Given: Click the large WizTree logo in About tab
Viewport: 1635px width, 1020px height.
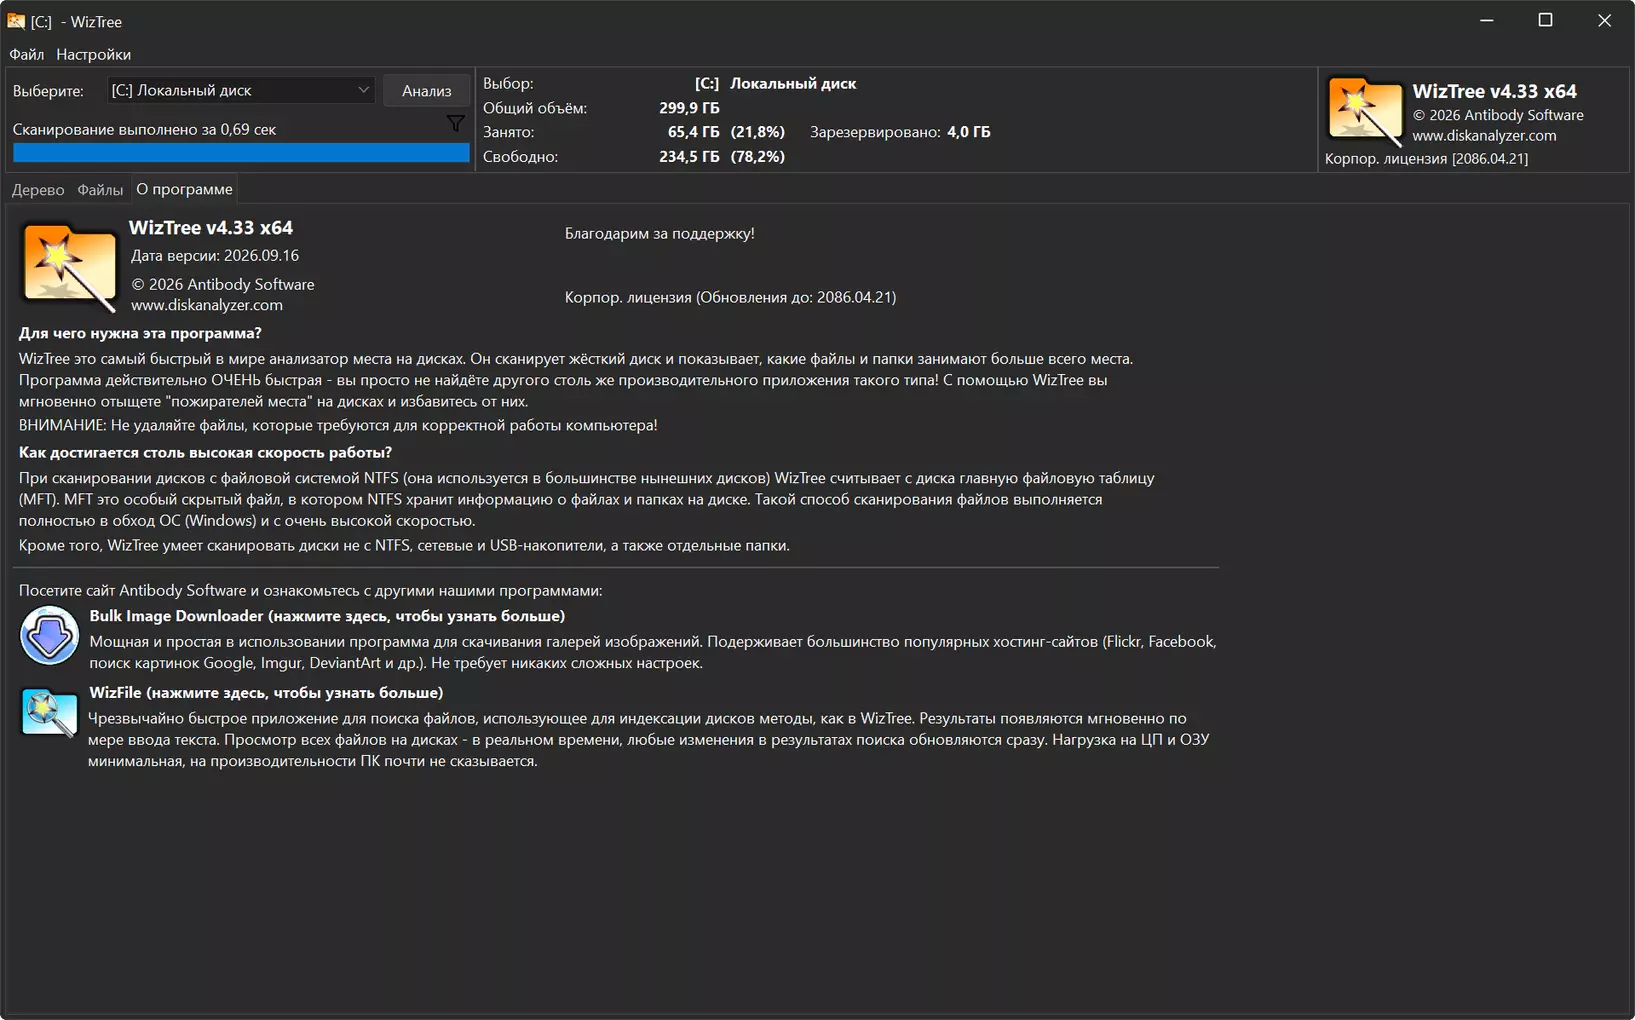Looking at the screenshot, I should point(69,268).
